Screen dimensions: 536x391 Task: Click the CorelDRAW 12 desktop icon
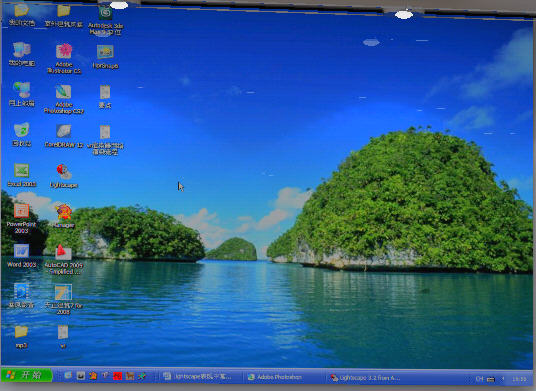[64, 136]
